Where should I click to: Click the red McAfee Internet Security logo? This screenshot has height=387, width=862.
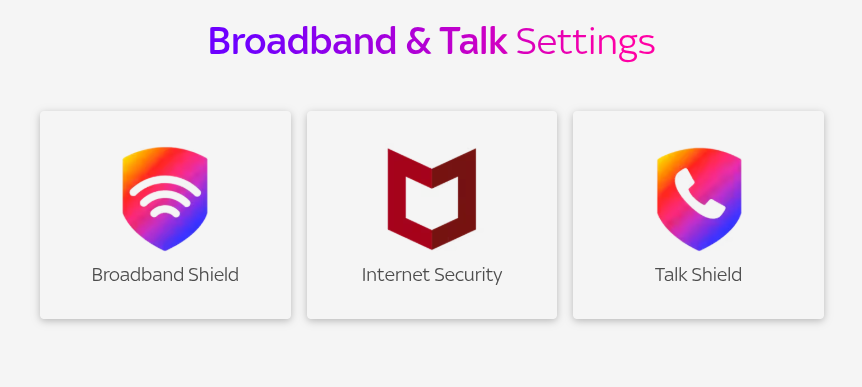(x=432, y=198)
